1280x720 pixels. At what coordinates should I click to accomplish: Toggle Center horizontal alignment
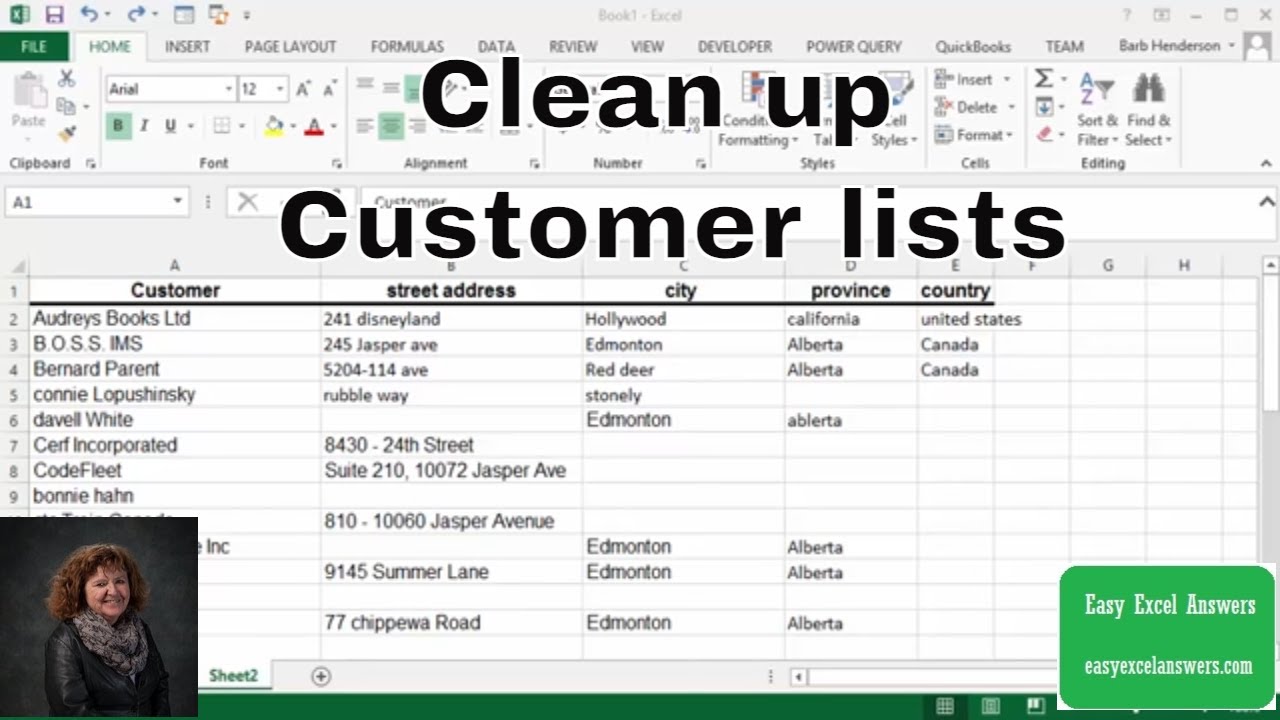coord(391,126)
